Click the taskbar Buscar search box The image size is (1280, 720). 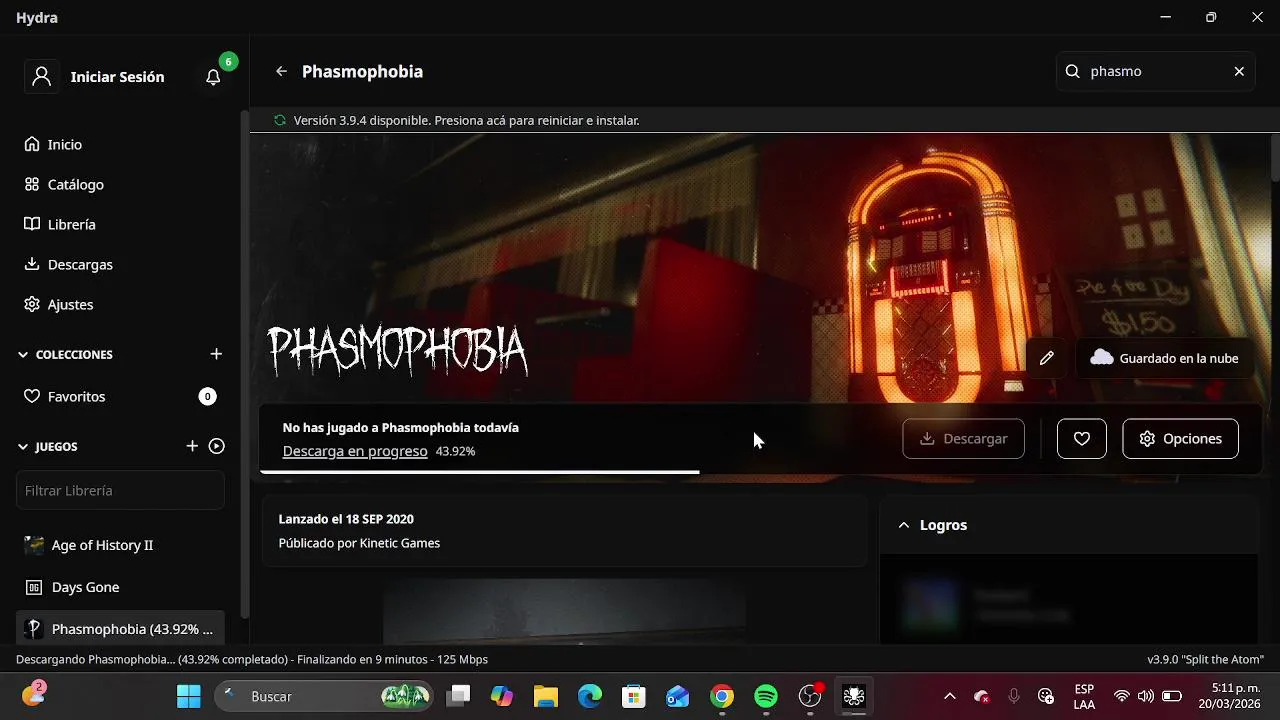325,696
